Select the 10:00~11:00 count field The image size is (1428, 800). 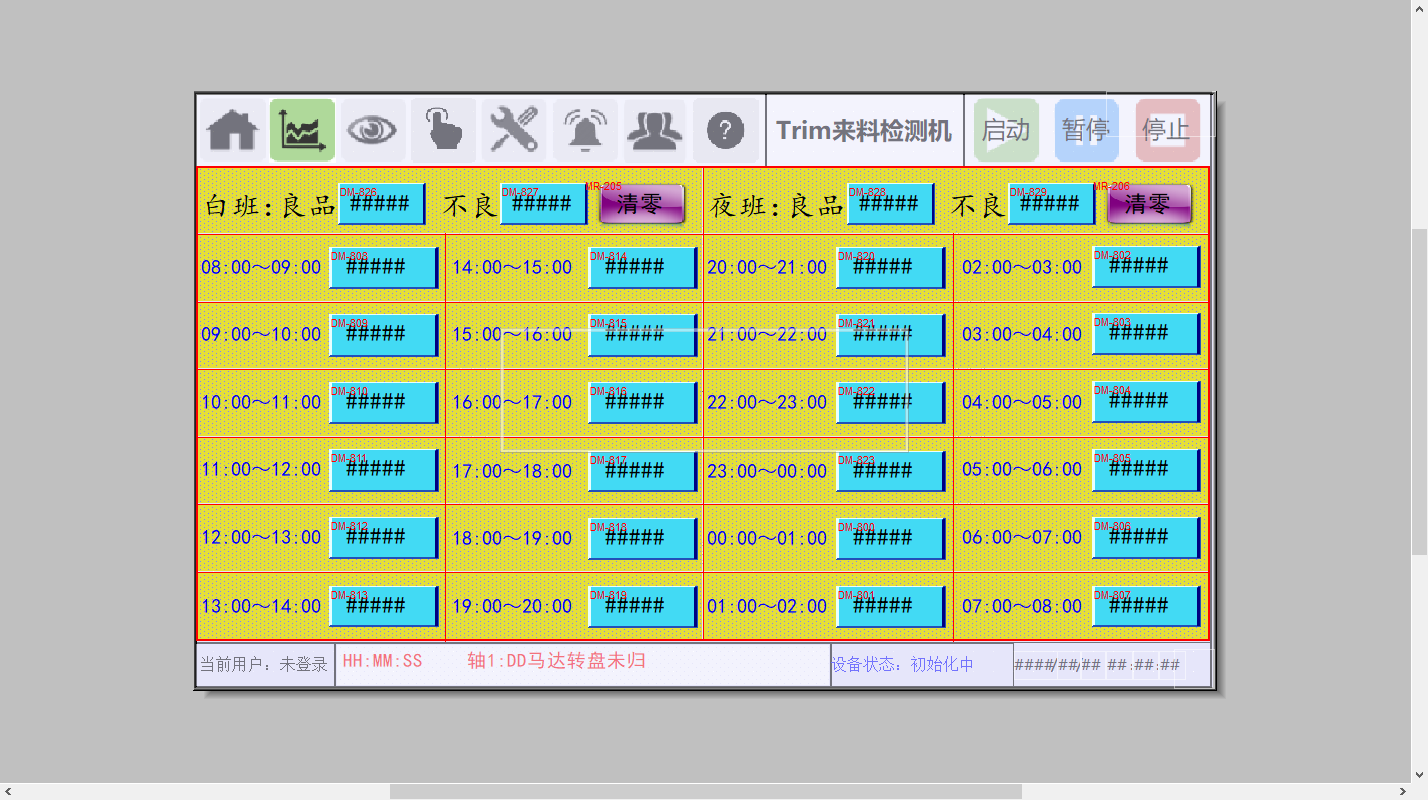point(384,402)
